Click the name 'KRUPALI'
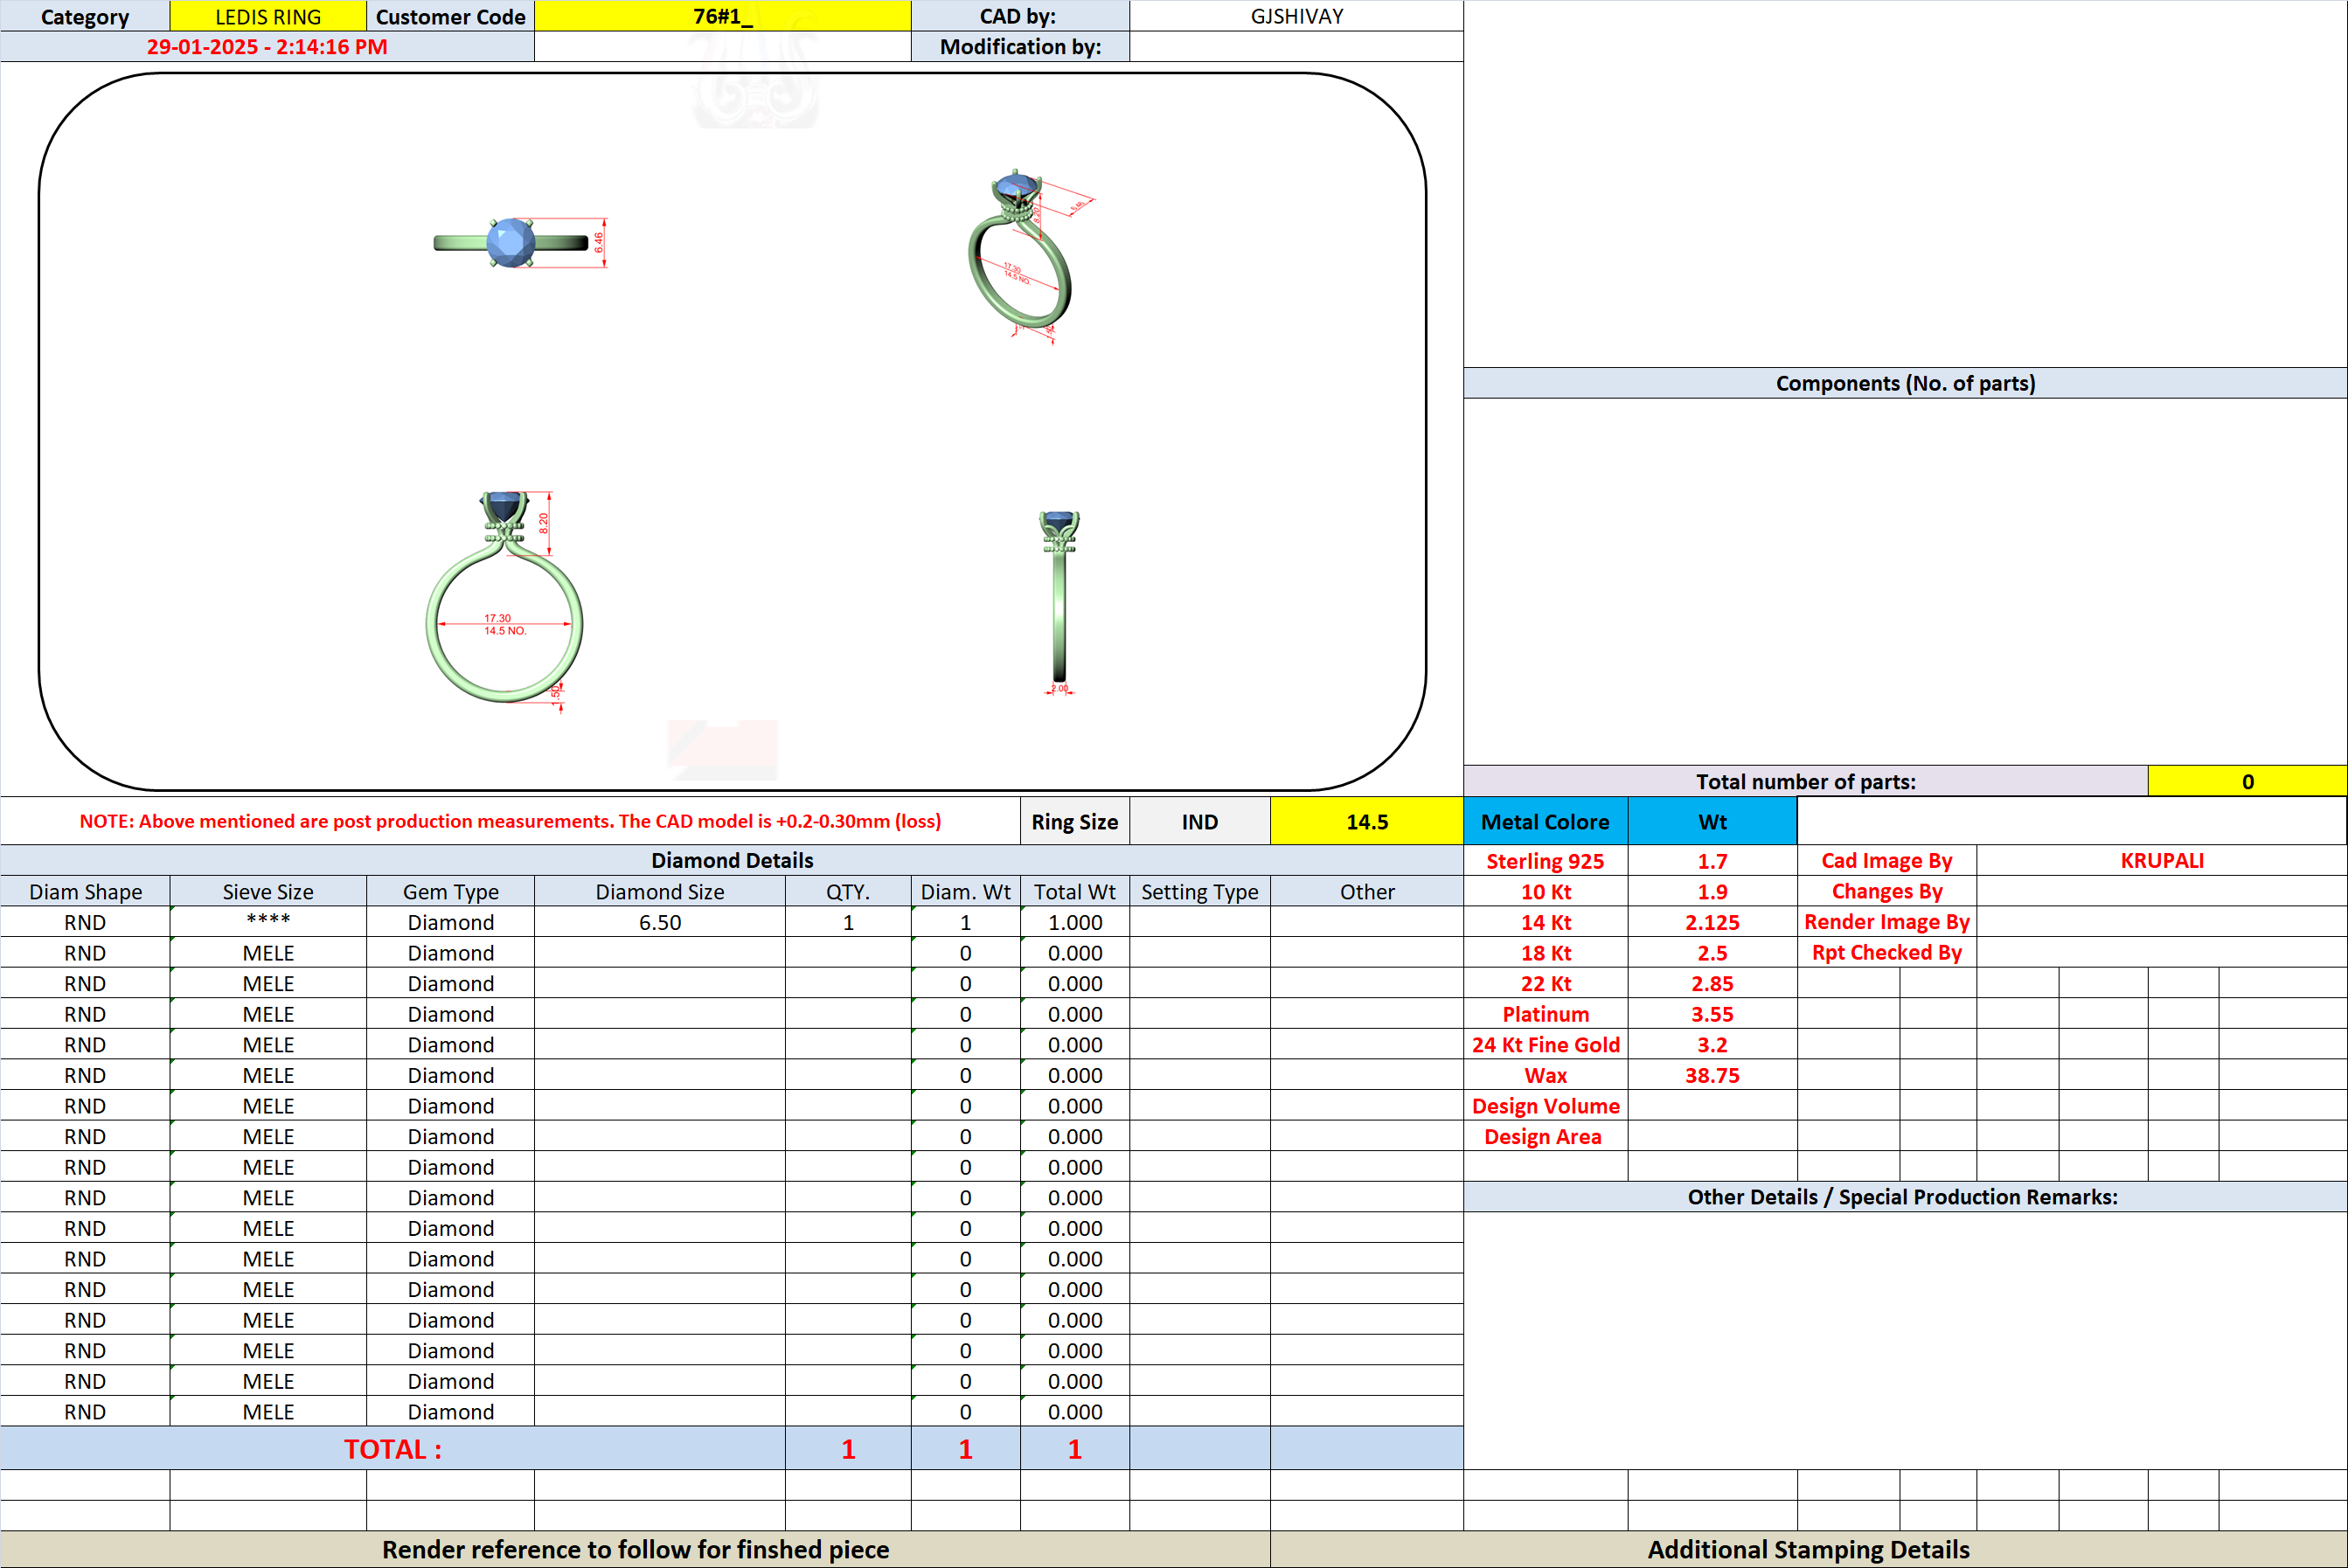This screenshot has height=1568, width=2348. 2162,860
